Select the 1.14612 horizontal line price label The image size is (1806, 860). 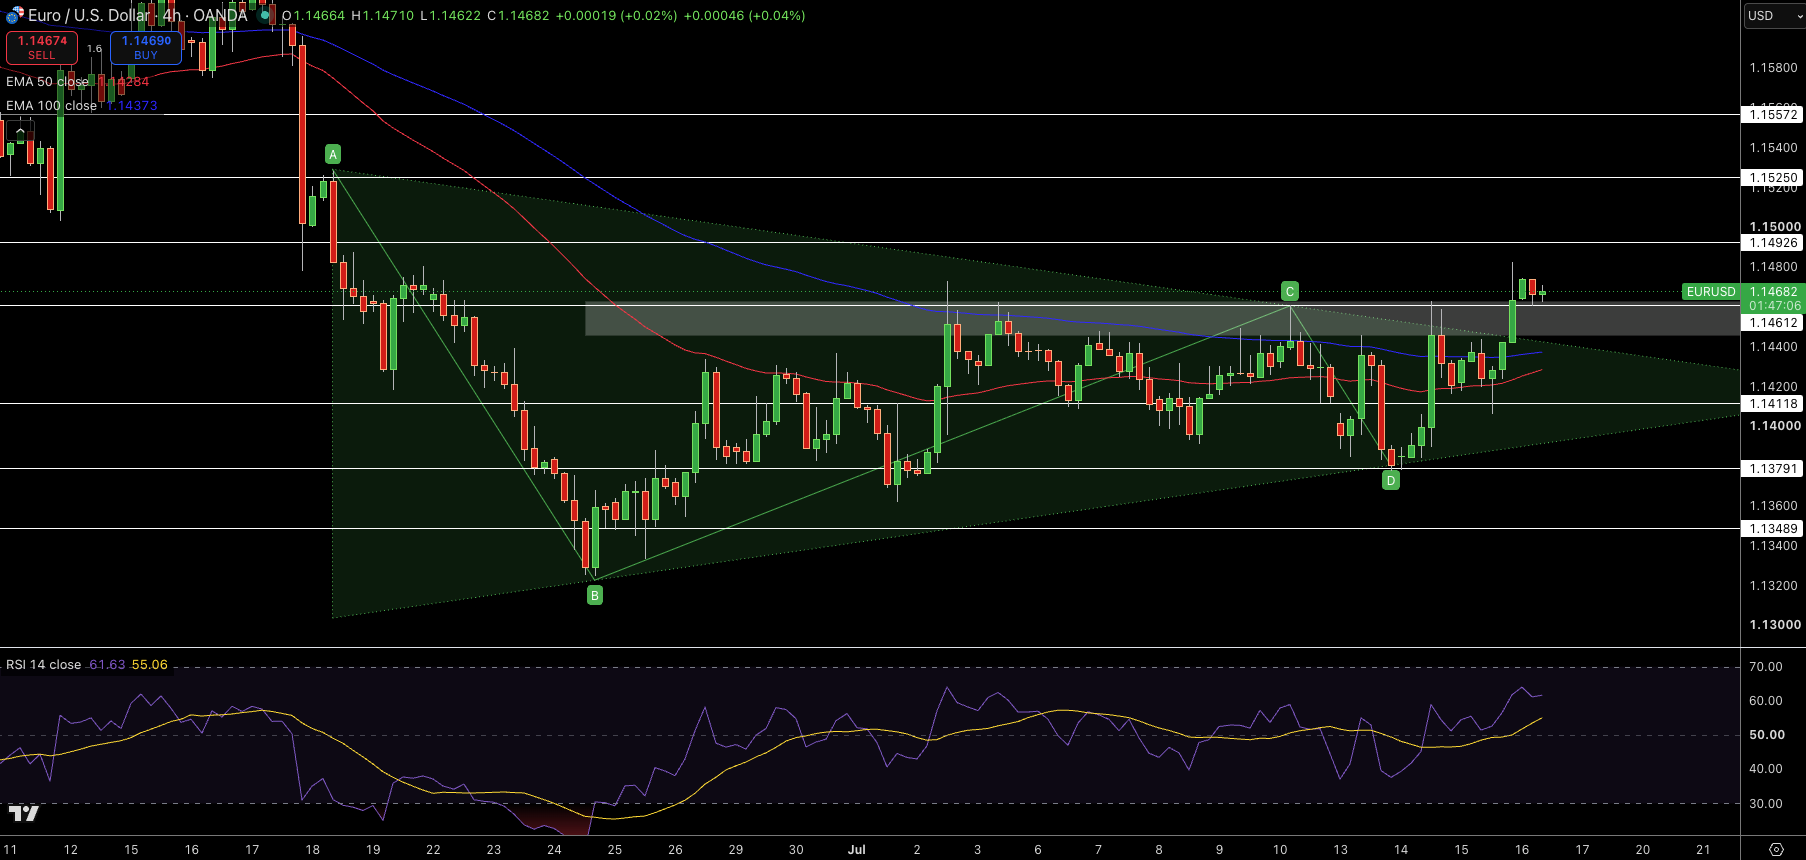coord(1773,323)
